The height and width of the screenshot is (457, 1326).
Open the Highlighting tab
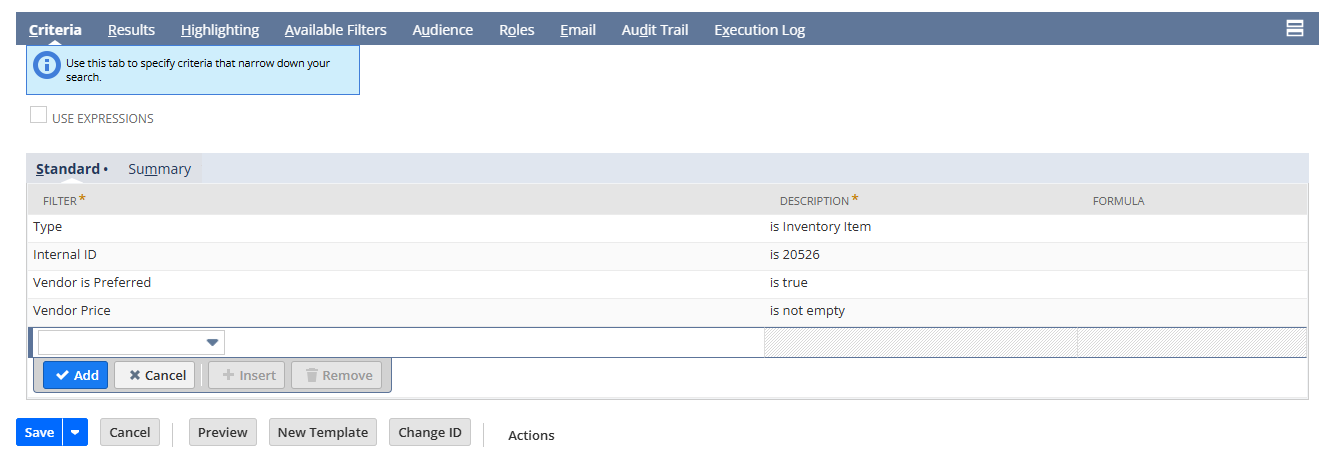click(x=220, y=30)
